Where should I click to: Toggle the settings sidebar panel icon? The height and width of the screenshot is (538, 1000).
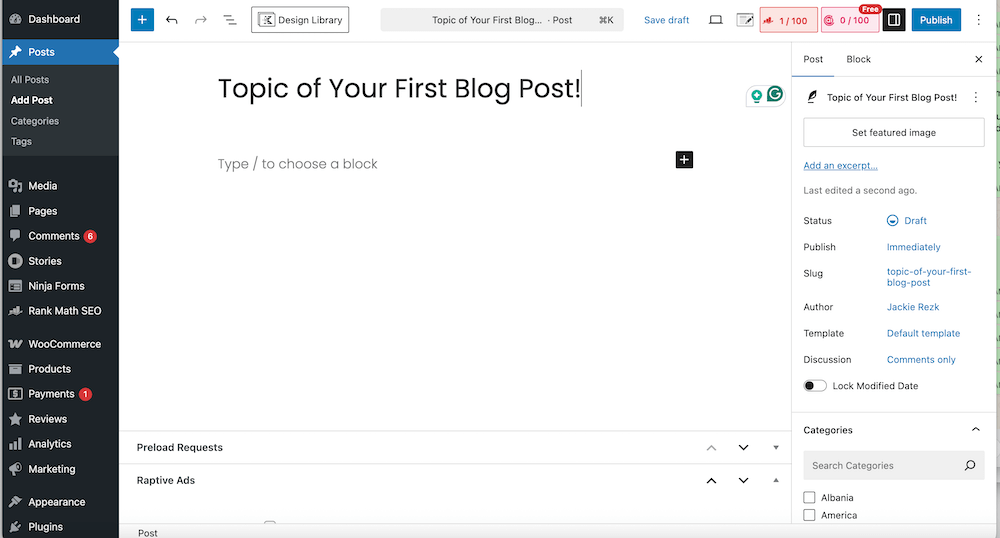point(894,20)
